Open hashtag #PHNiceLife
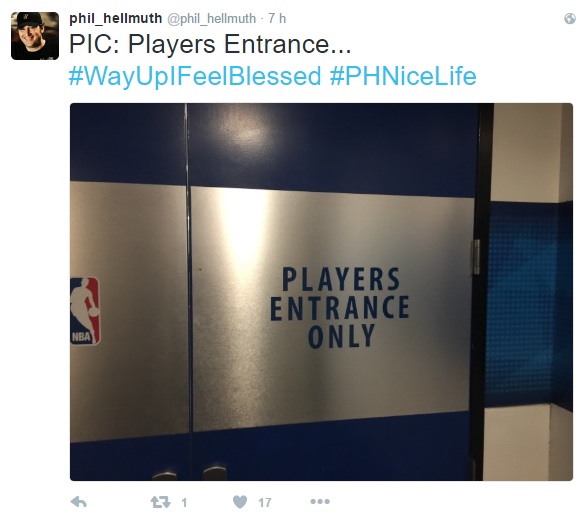Screen dimensions: 582x520 click(403, 76)
